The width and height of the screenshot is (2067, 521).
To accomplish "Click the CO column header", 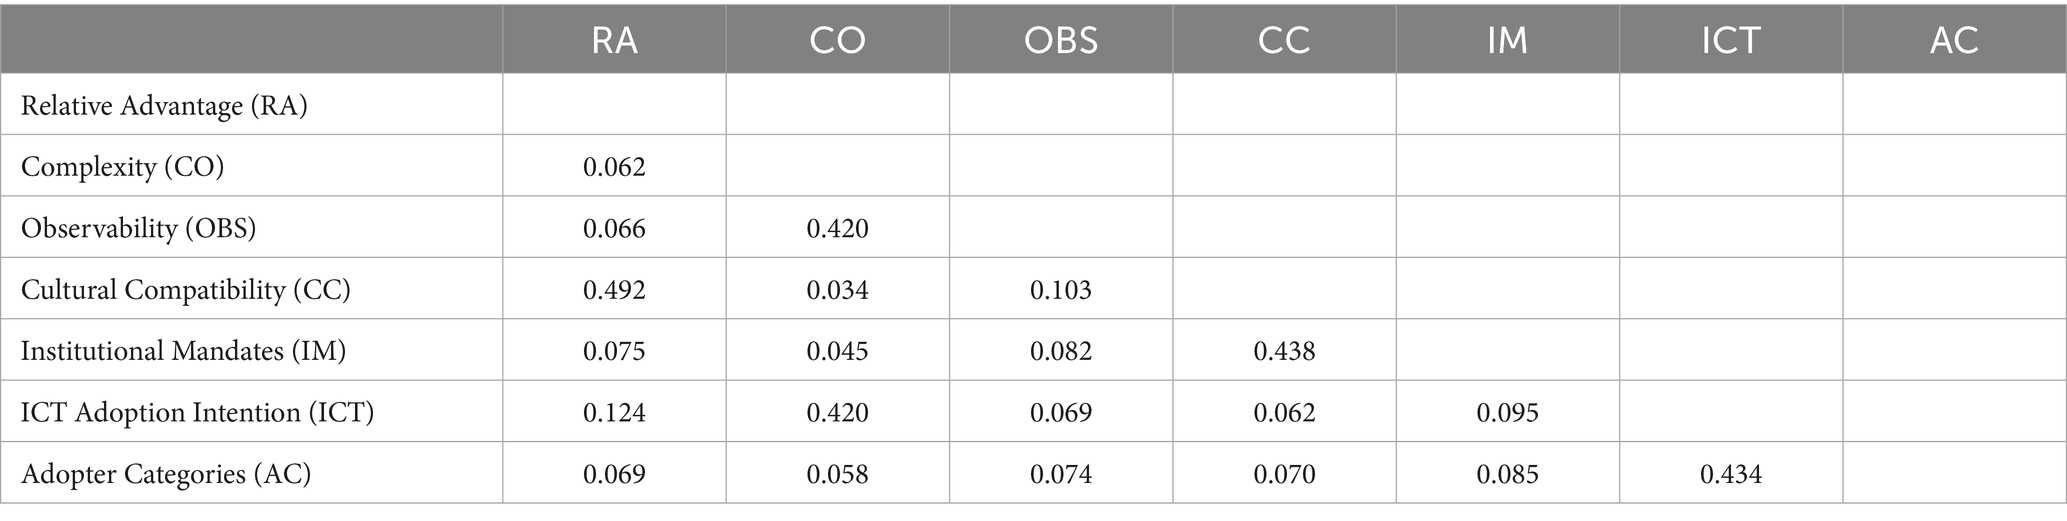I will coord(837,41).
